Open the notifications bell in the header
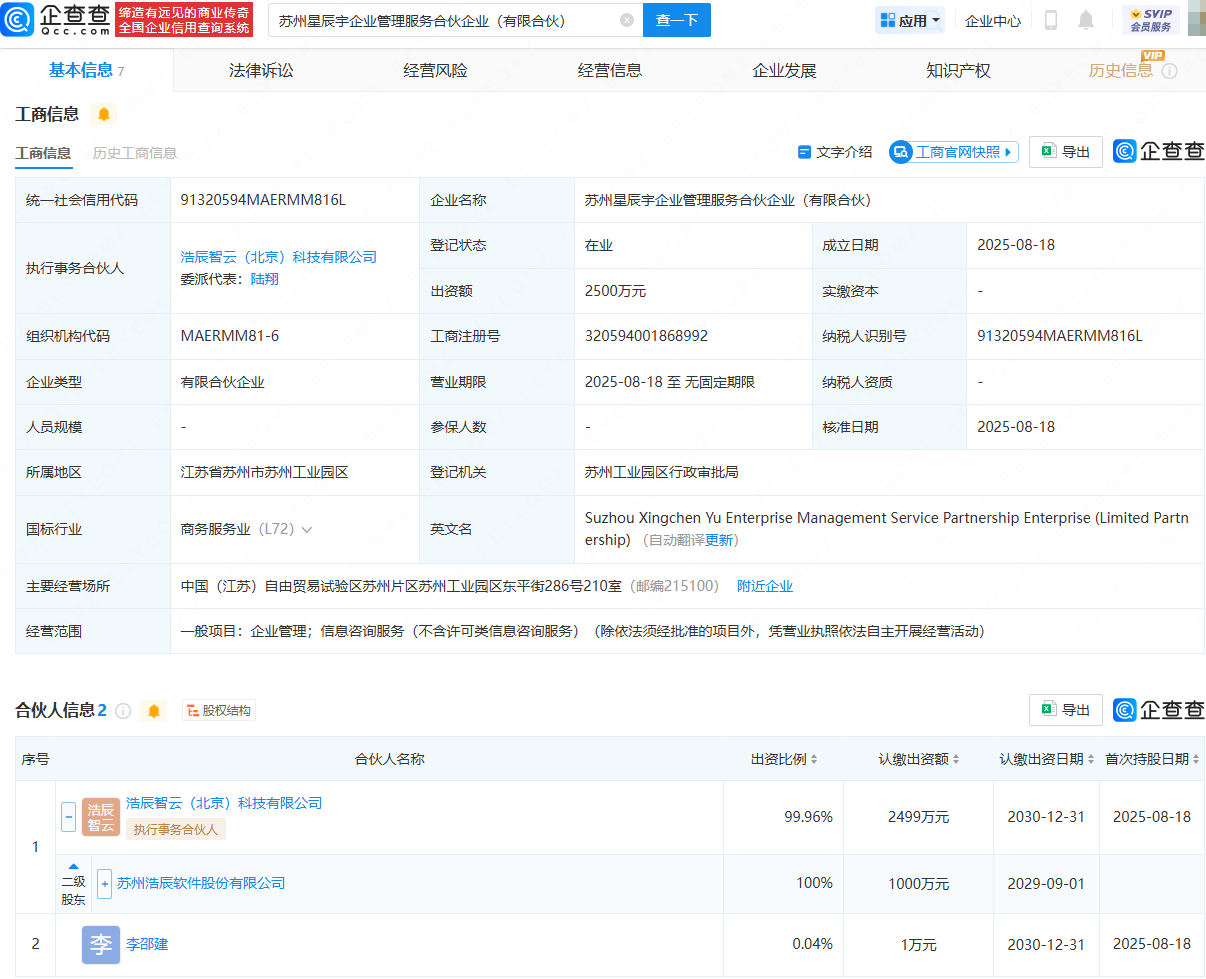 1086,20
